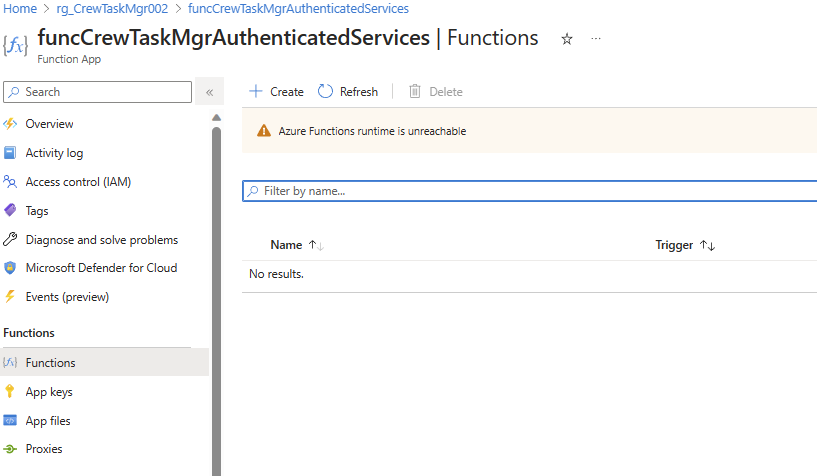Viewport: 817px width, 476px height.
Task: Click the Delete button label
Action: pos(445,92)
